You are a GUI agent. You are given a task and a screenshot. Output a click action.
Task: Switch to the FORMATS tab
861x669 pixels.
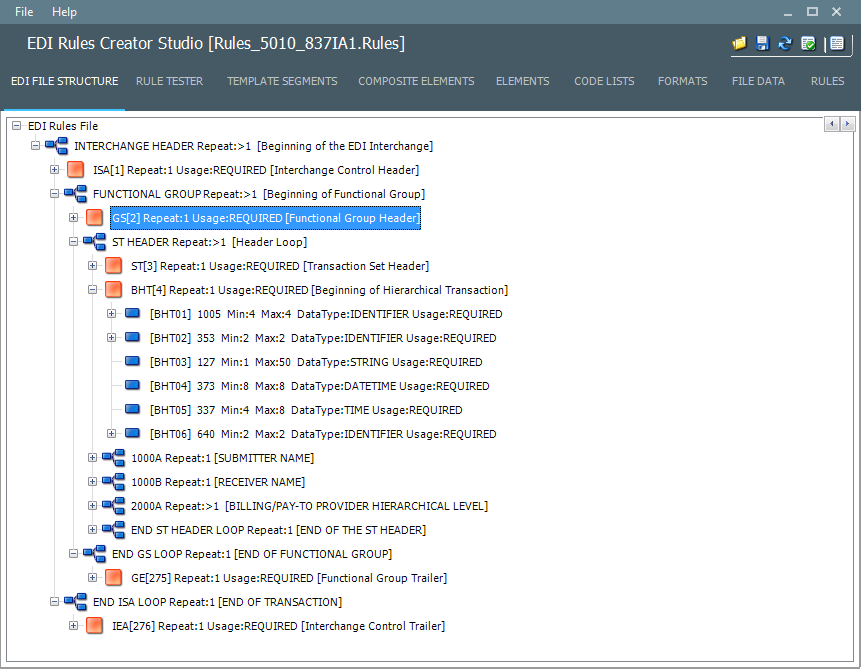683,81
